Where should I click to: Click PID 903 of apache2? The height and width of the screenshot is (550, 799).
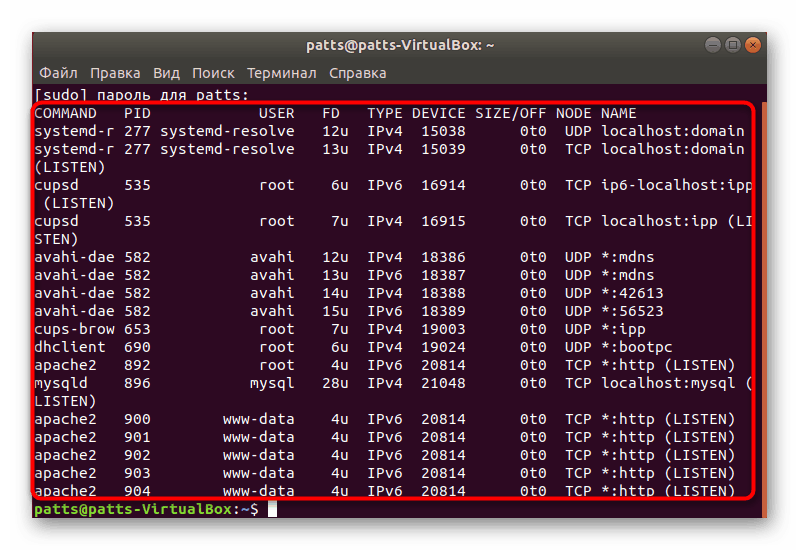[137, 473]
